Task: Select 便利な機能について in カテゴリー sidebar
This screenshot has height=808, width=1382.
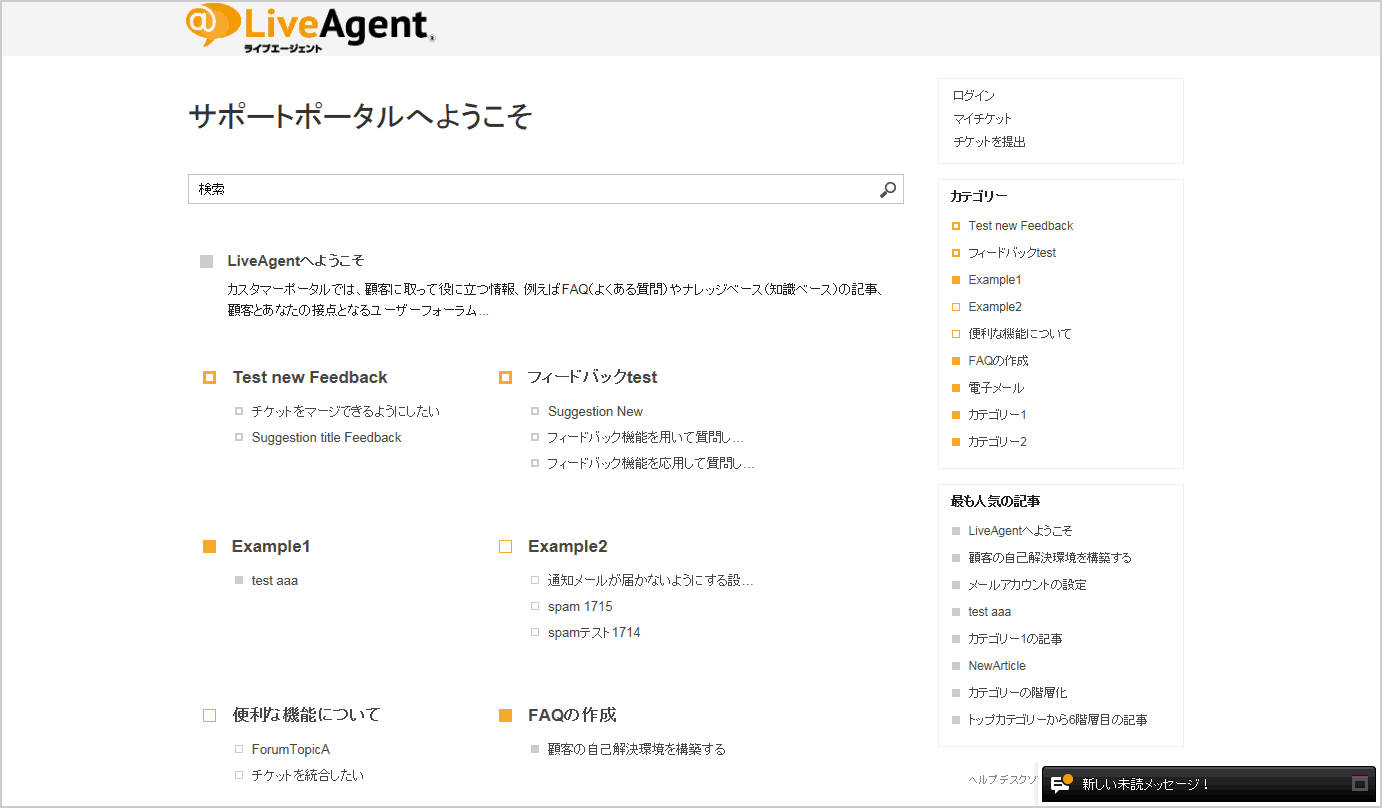Action: click(x=1019, y=334)
